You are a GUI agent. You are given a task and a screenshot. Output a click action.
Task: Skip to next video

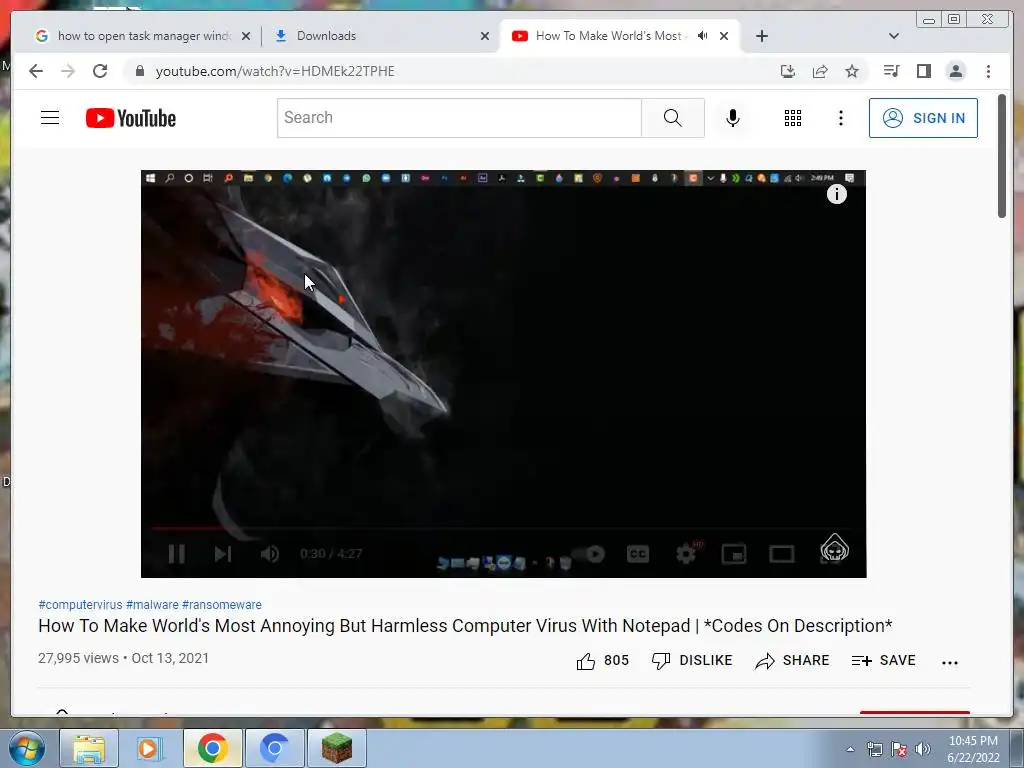click(x=223, y=554)
